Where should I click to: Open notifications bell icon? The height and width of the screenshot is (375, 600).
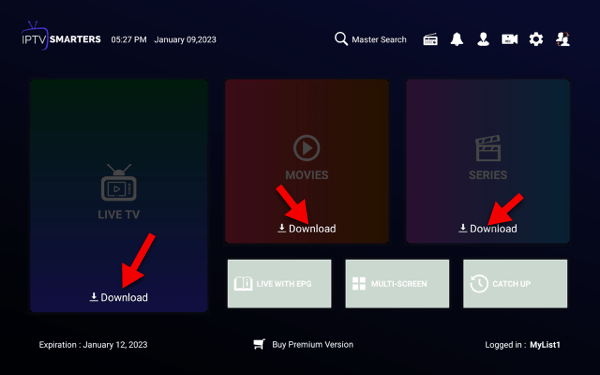point(457,39)
